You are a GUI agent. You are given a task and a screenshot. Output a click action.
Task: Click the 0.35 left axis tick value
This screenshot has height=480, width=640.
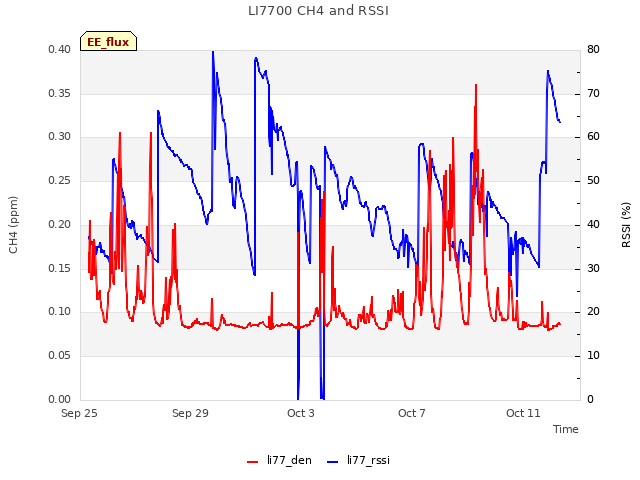coord(60,93)
